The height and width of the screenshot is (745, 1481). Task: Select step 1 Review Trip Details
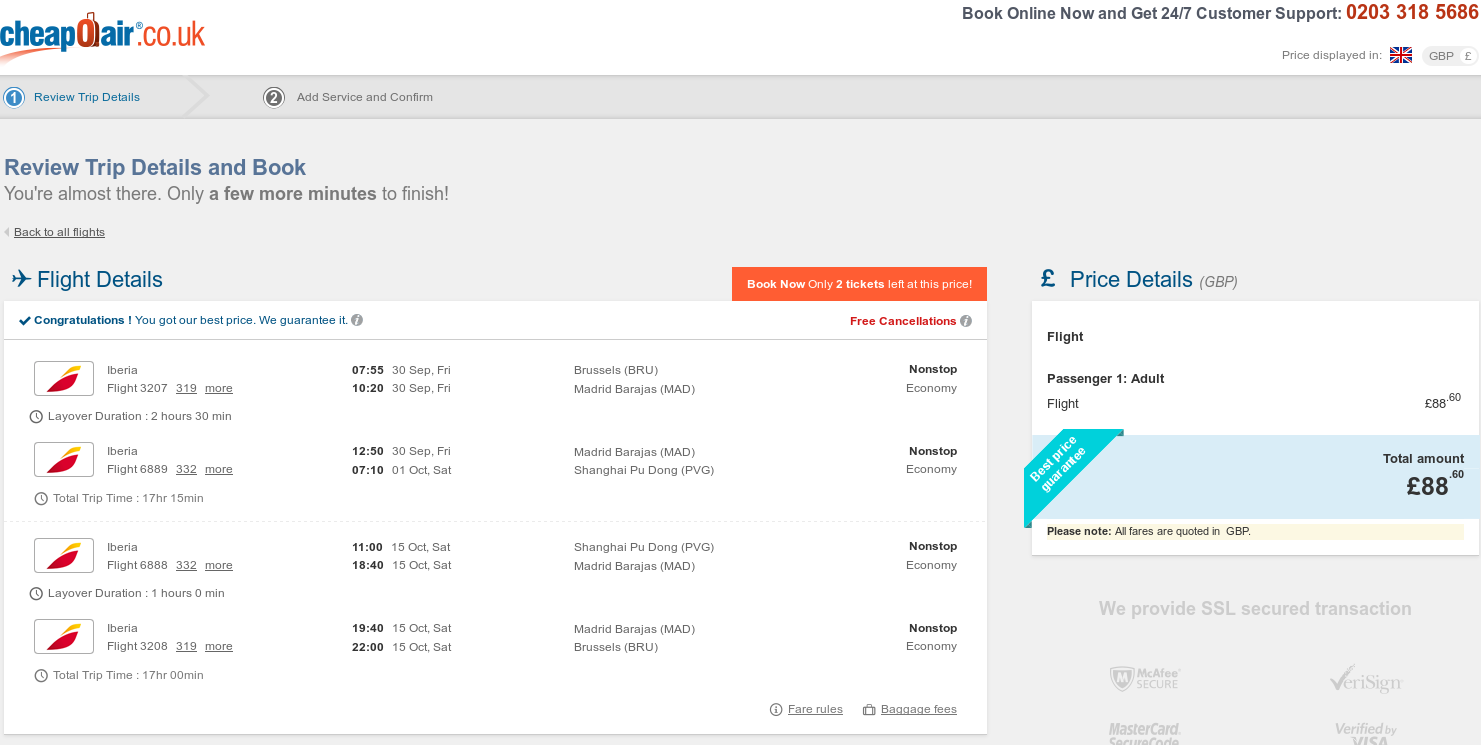(73, 97)
